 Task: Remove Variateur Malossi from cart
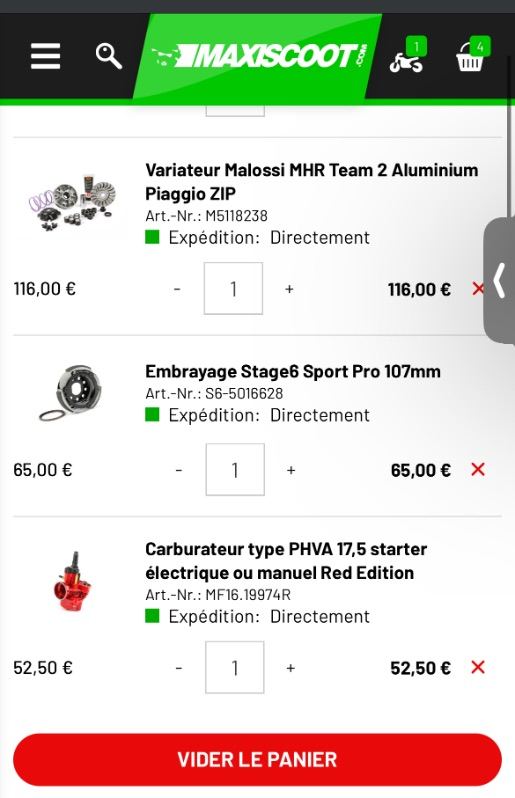point(477,289)
